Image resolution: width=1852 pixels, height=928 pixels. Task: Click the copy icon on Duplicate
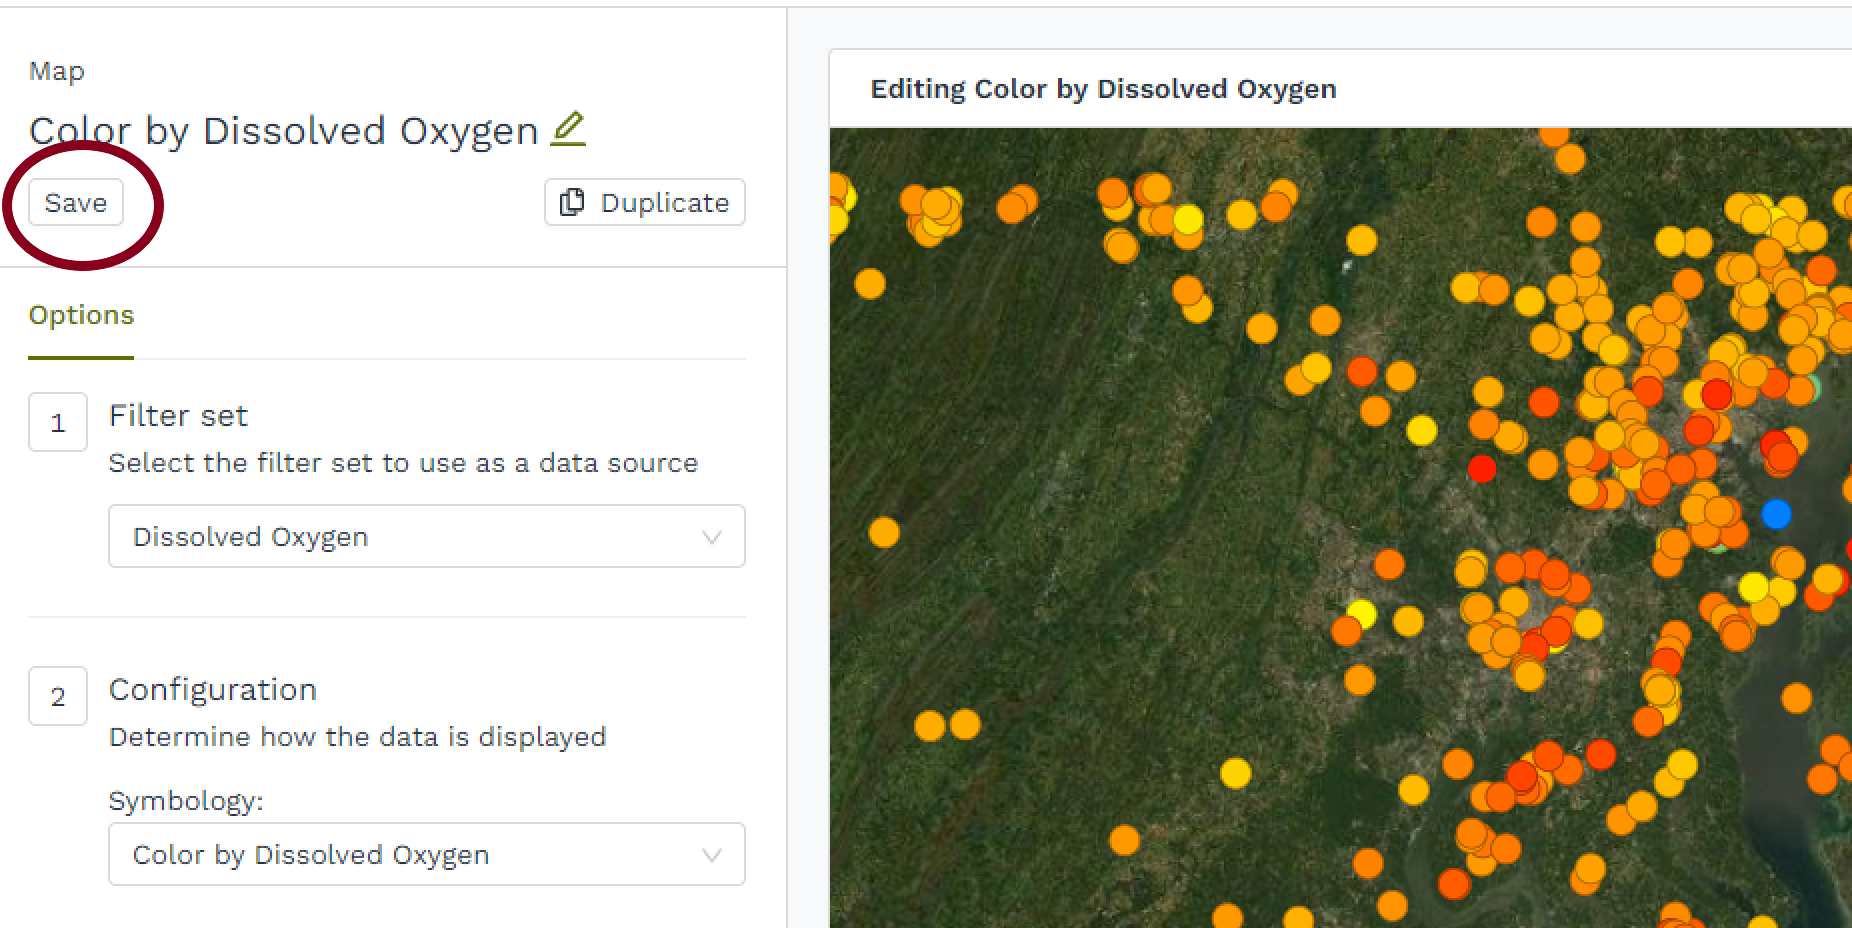click(x=572, y=202)
